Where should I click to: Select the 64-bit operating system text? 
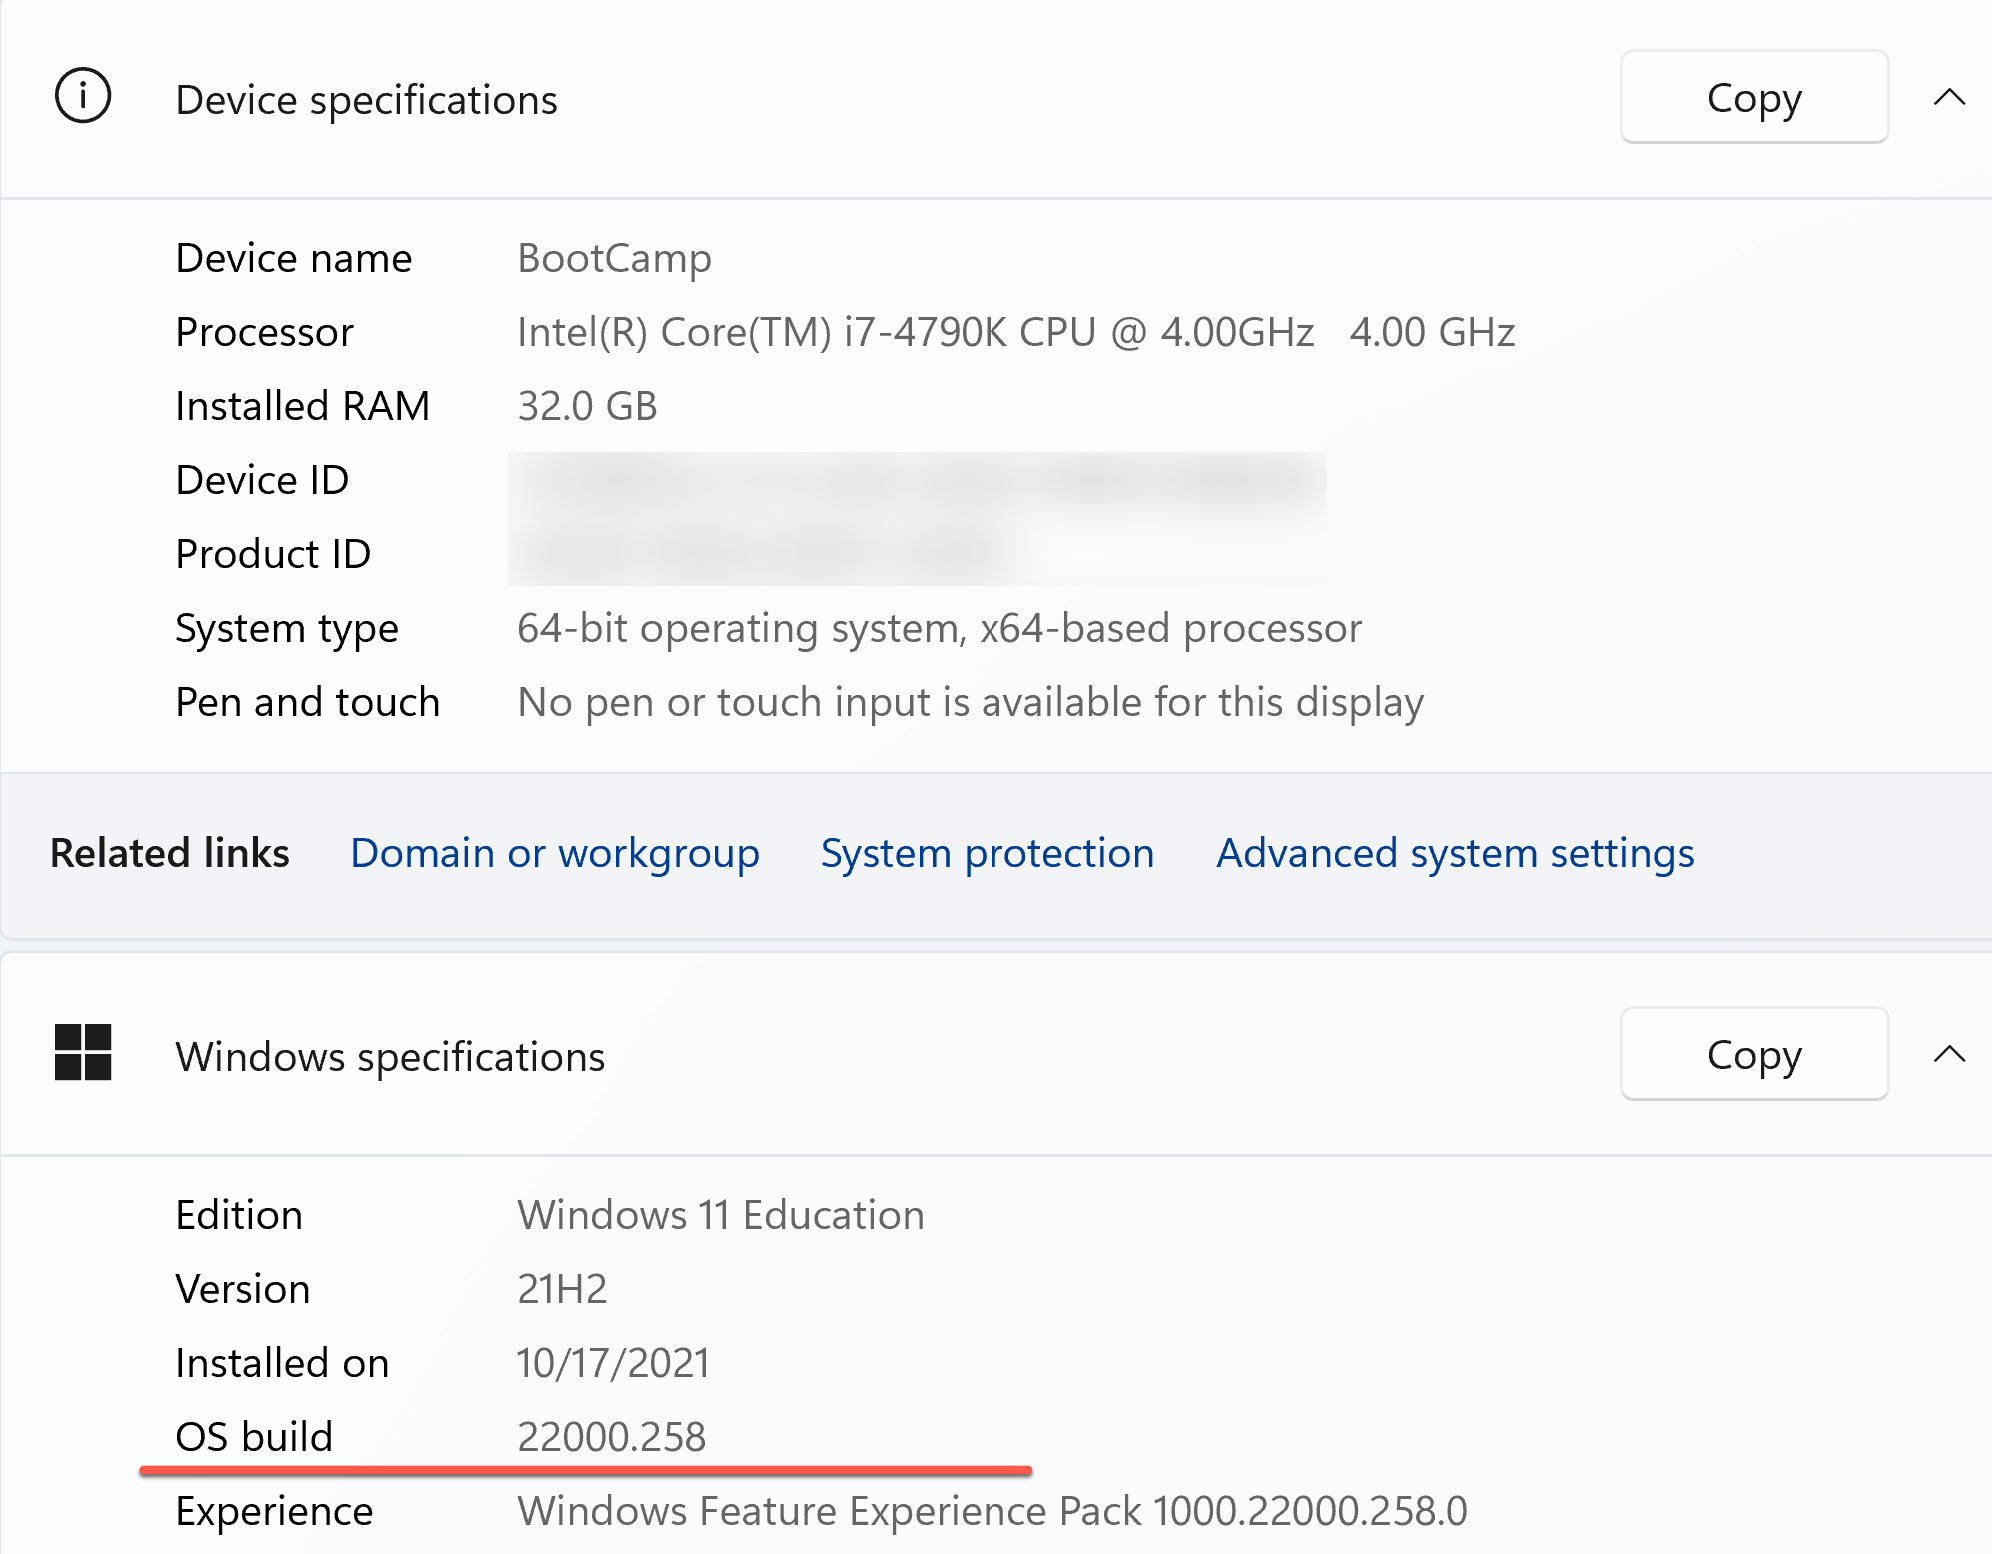(939, 629)
